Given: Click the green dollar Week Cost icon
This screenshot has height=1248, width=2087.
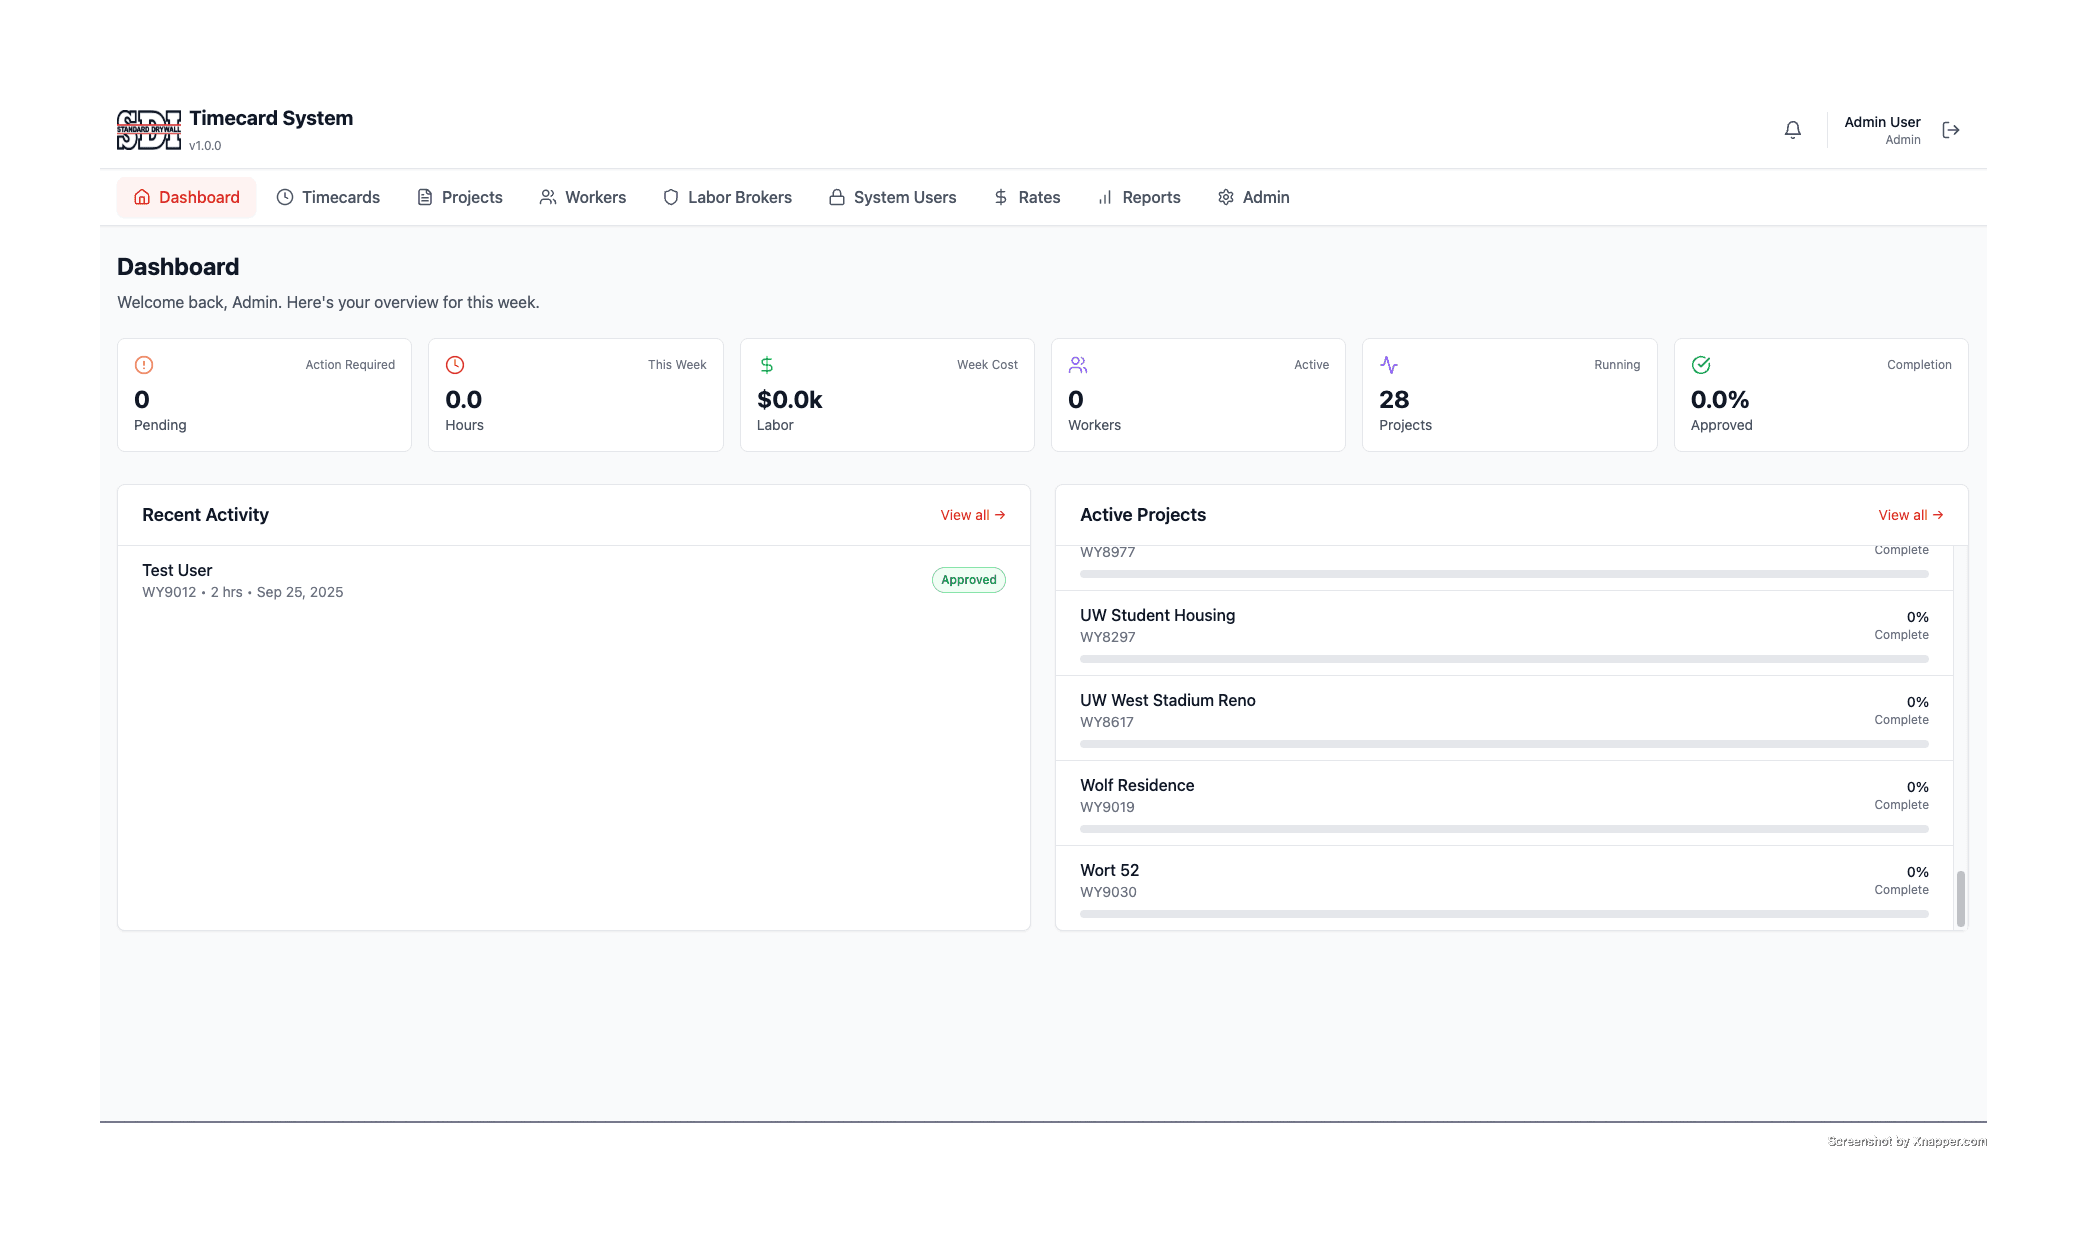Looking at the screenshot, I should (767, 365).
